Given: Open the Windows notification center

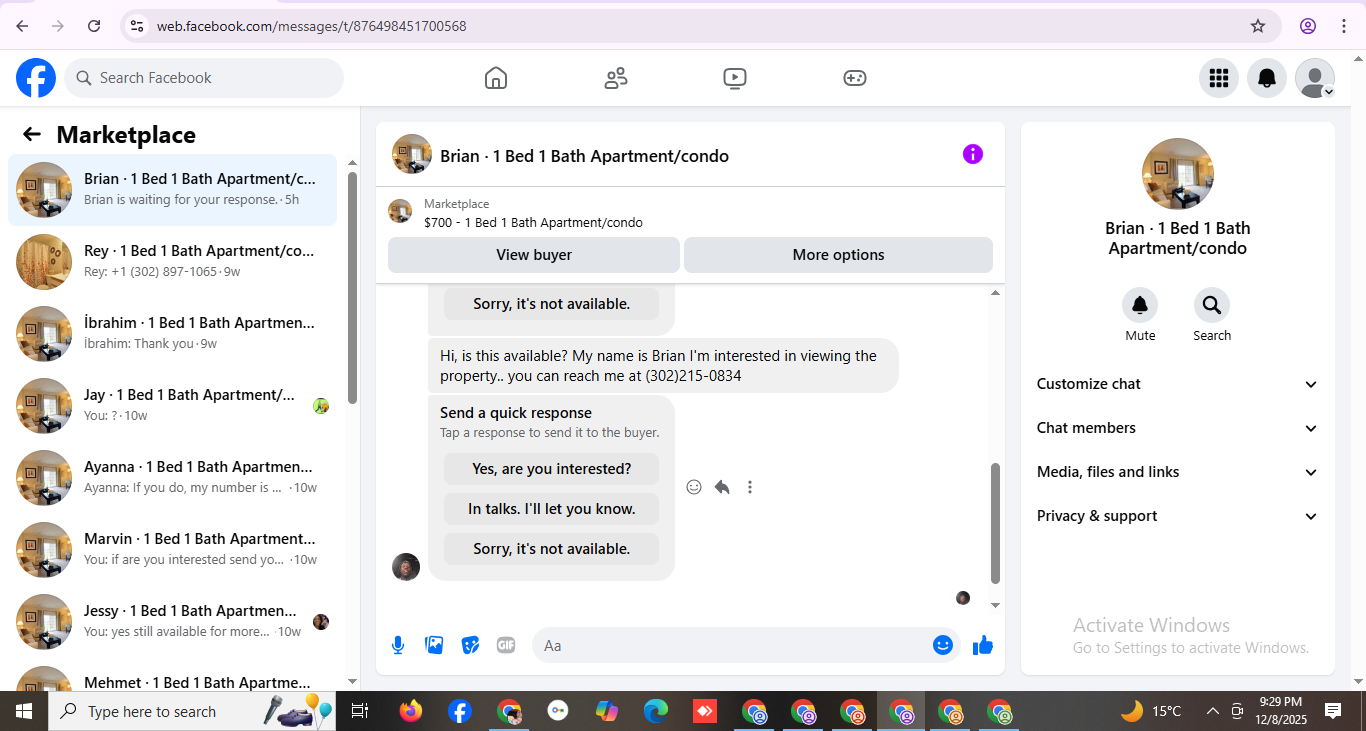Looking at the screenshot, I should pos(1333,711).
